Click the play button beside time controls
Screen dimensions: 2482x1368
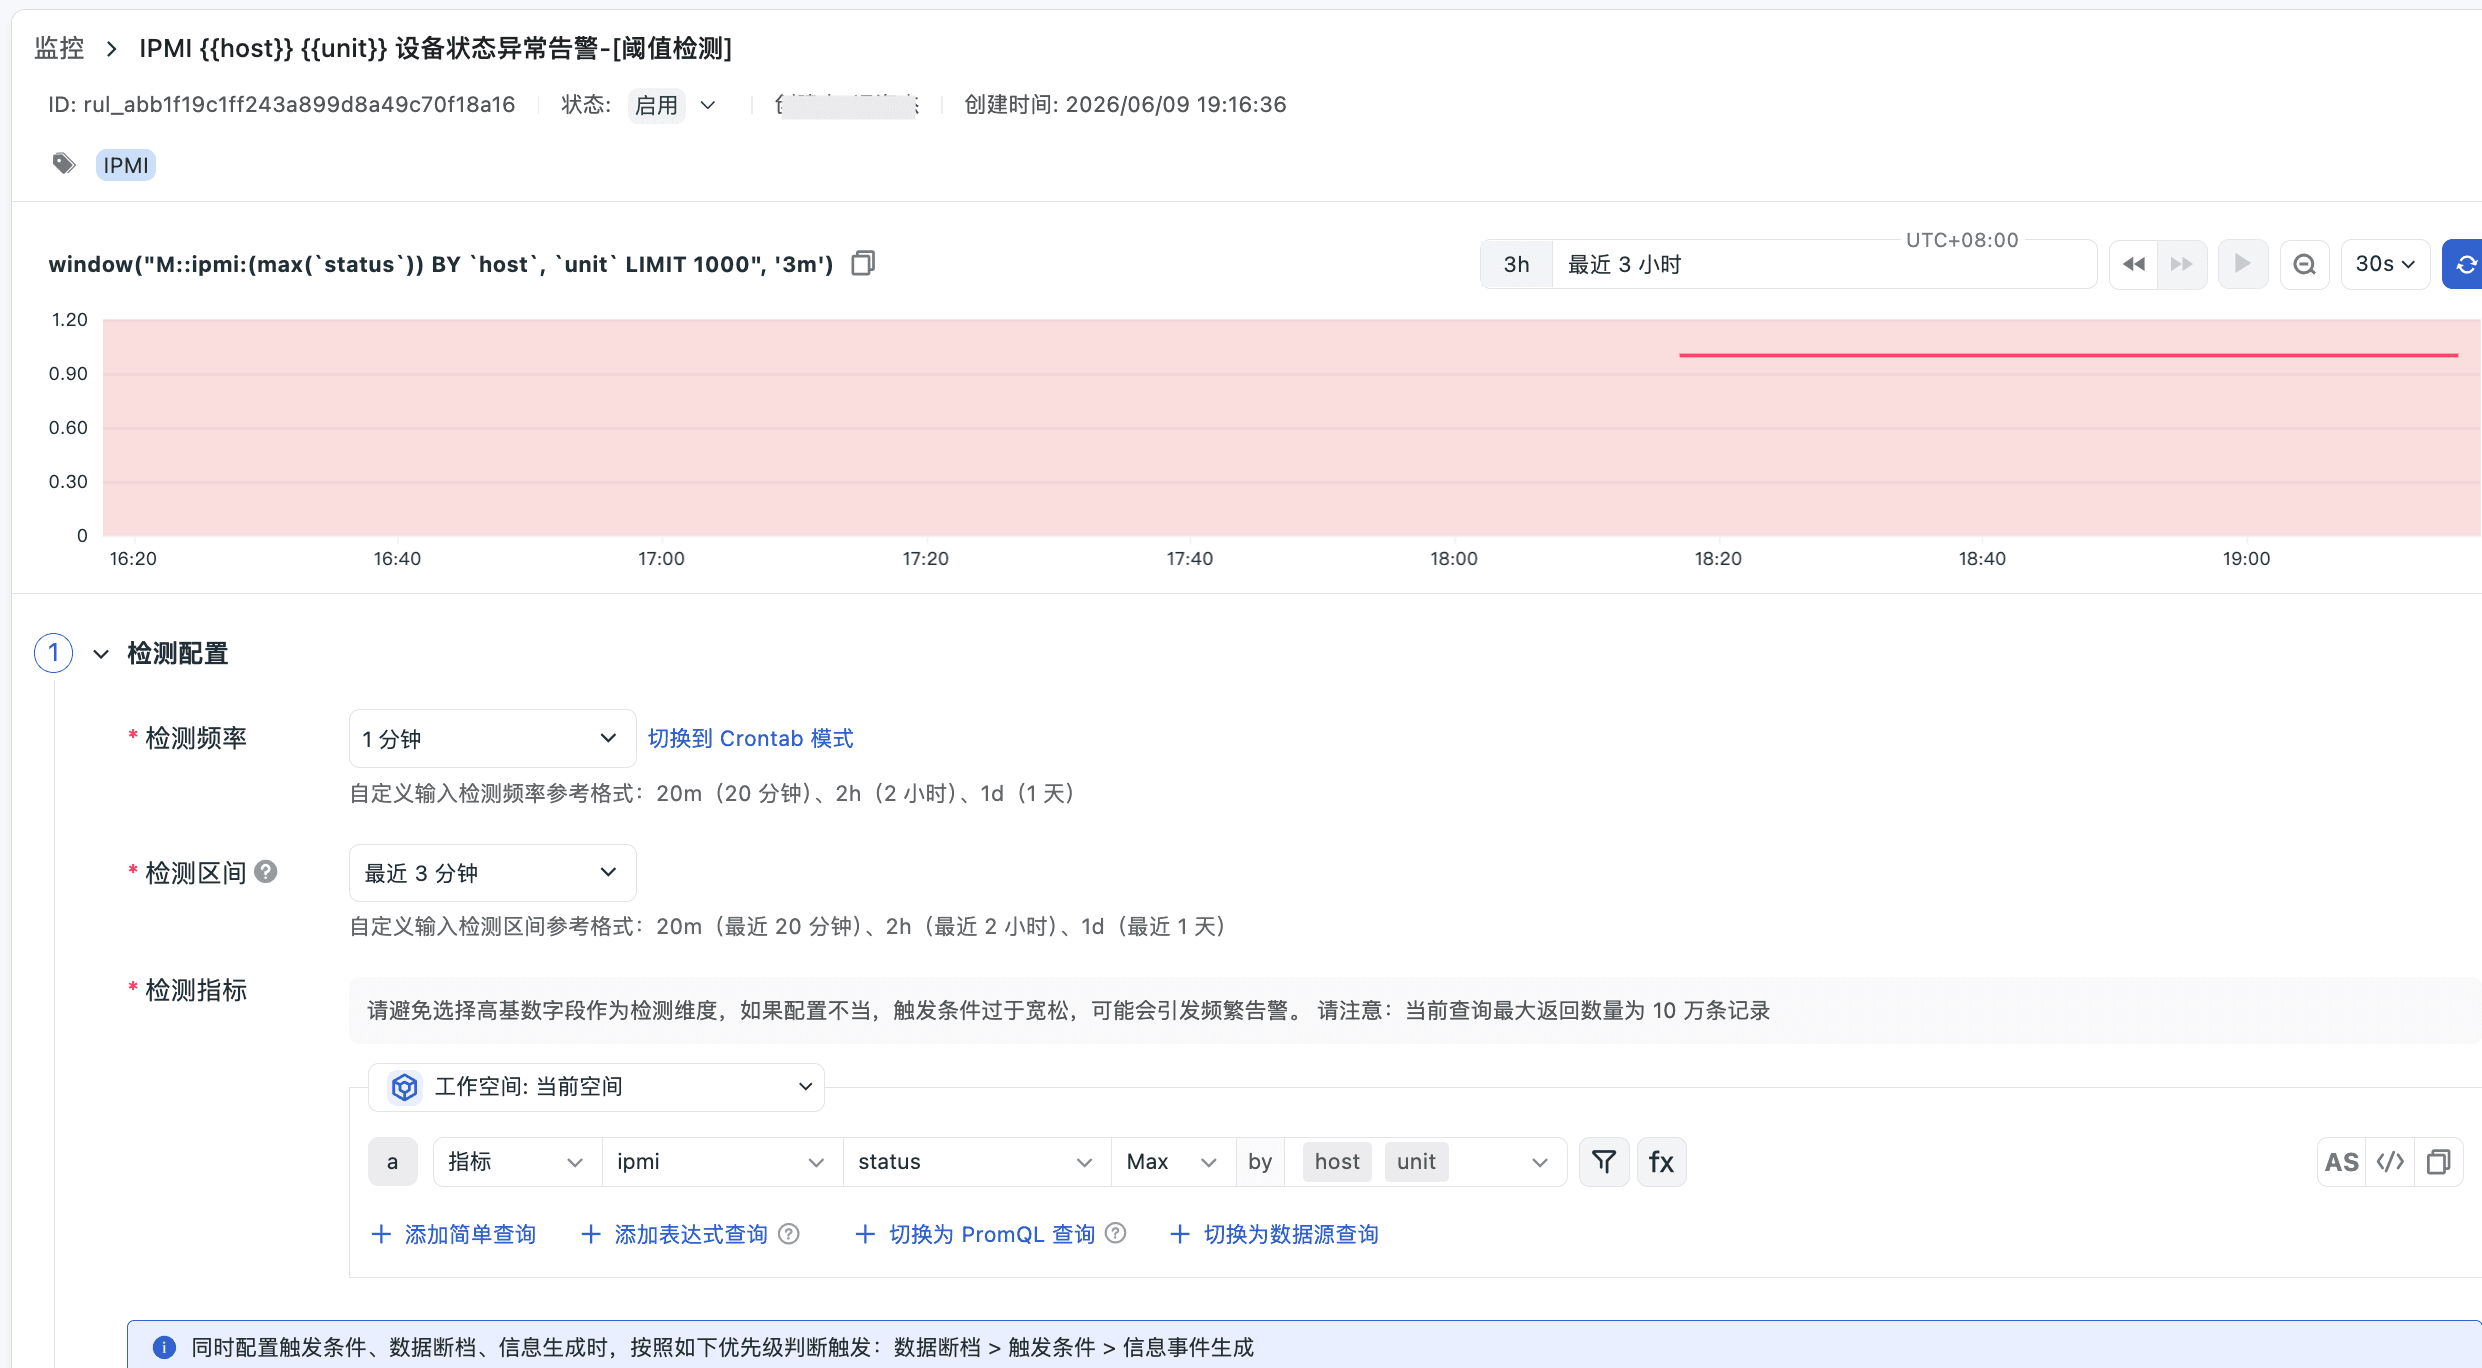click(x=2243, y=264)
